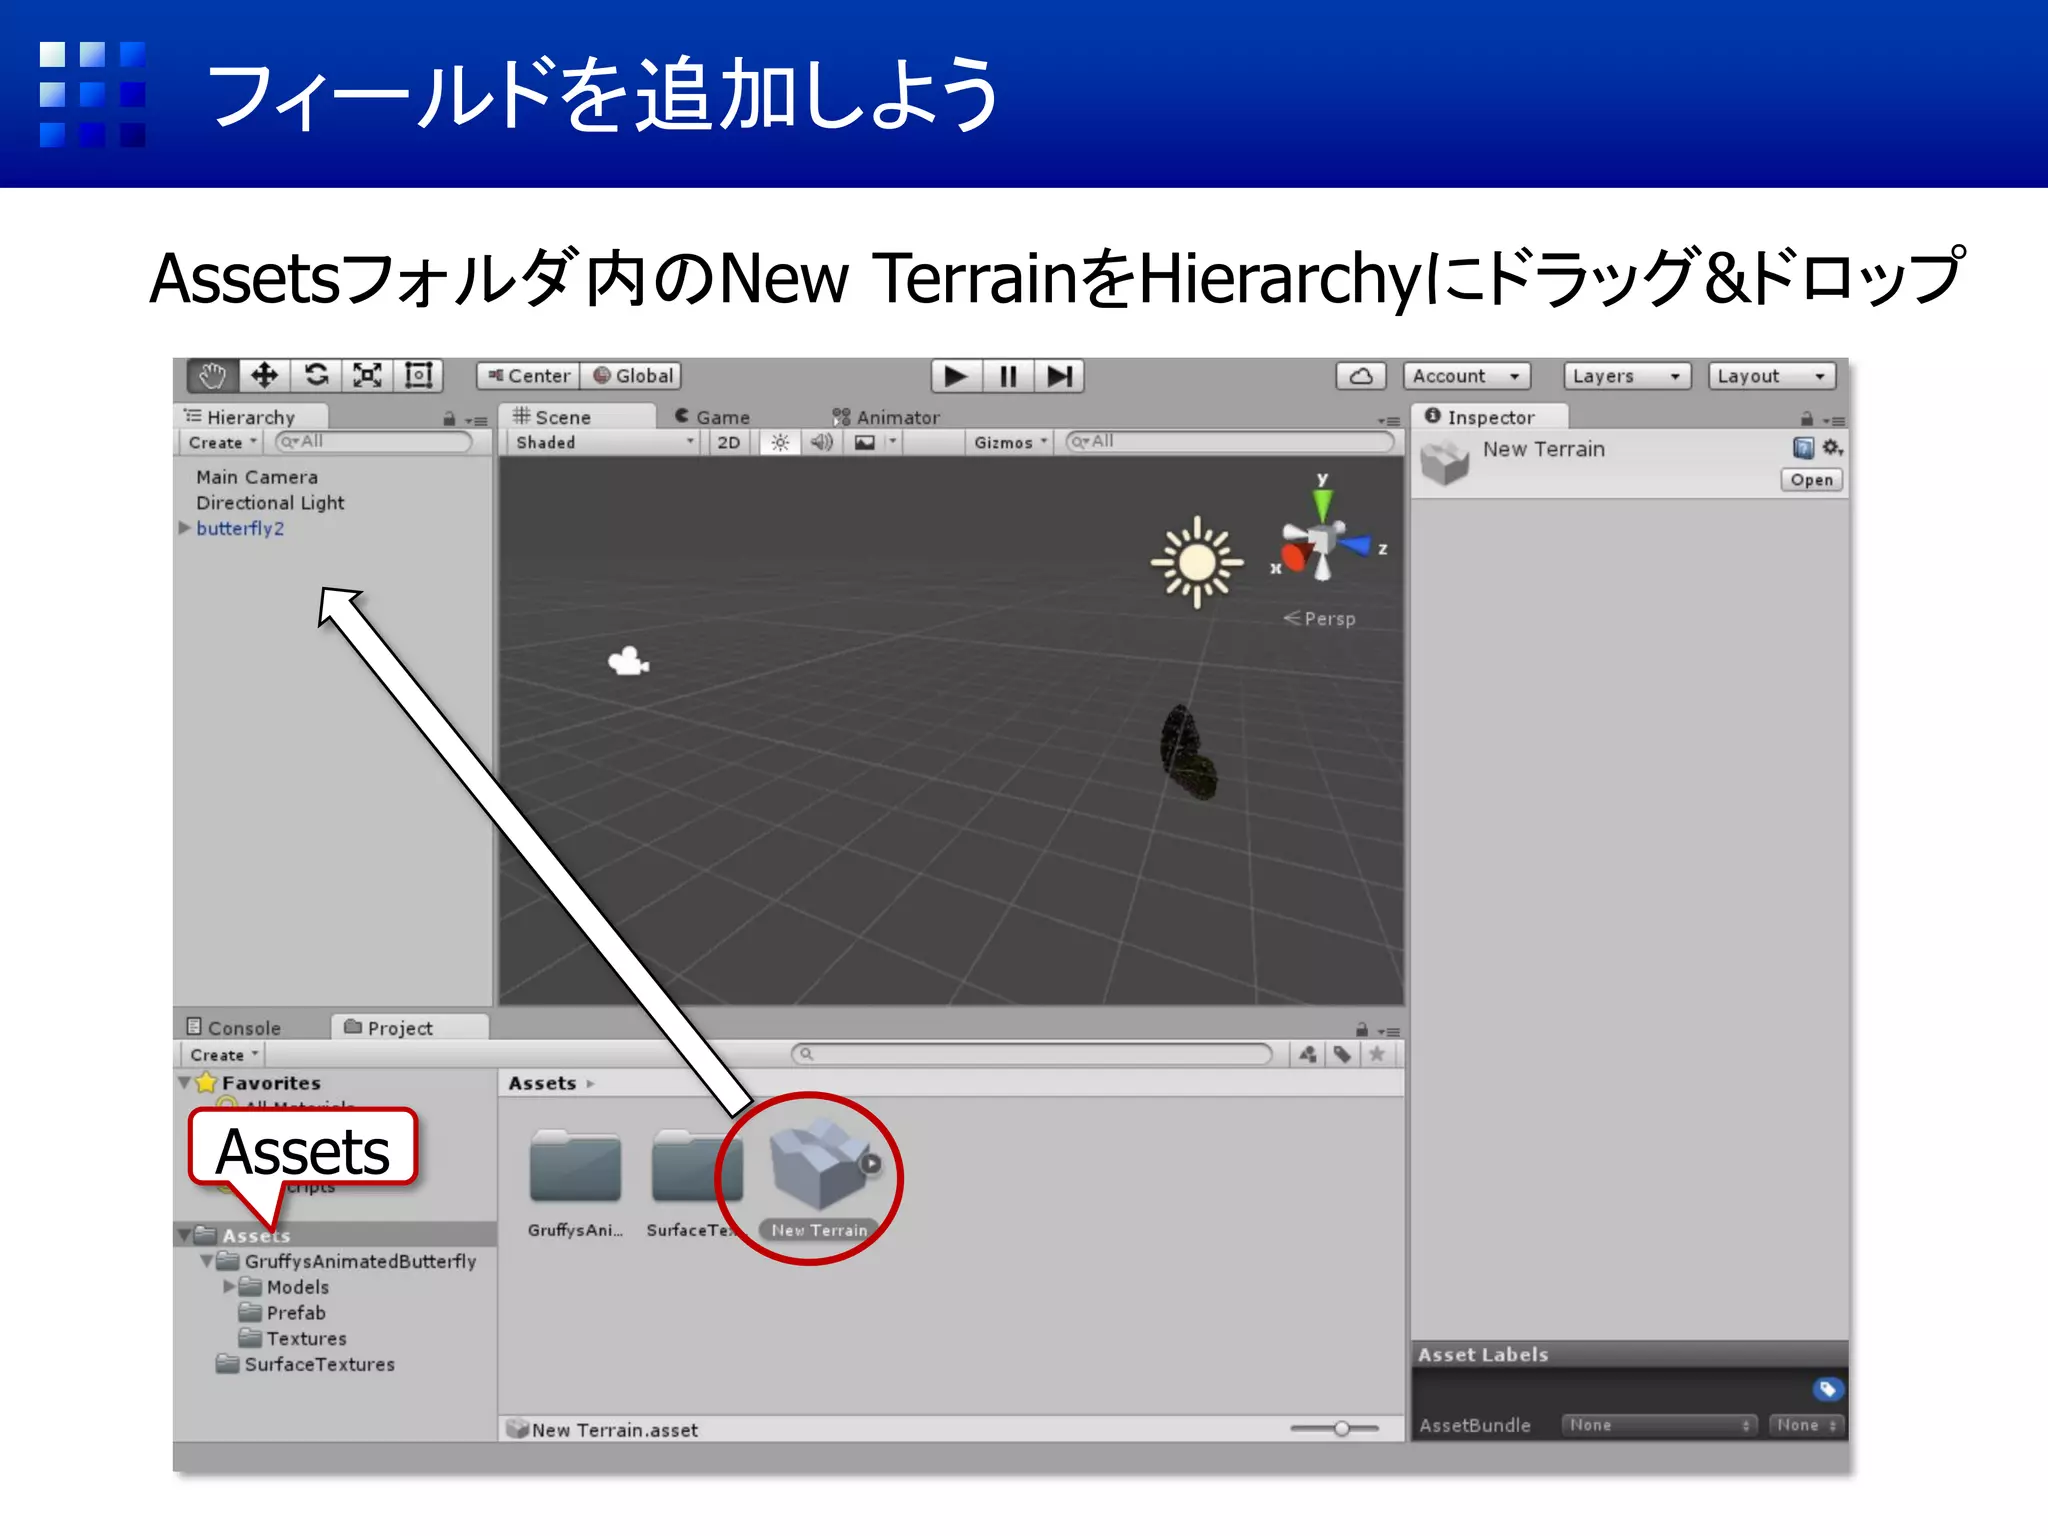Click the Scene view search field
Viewport: 2048px width, 1536px height.
(1230, 441)
